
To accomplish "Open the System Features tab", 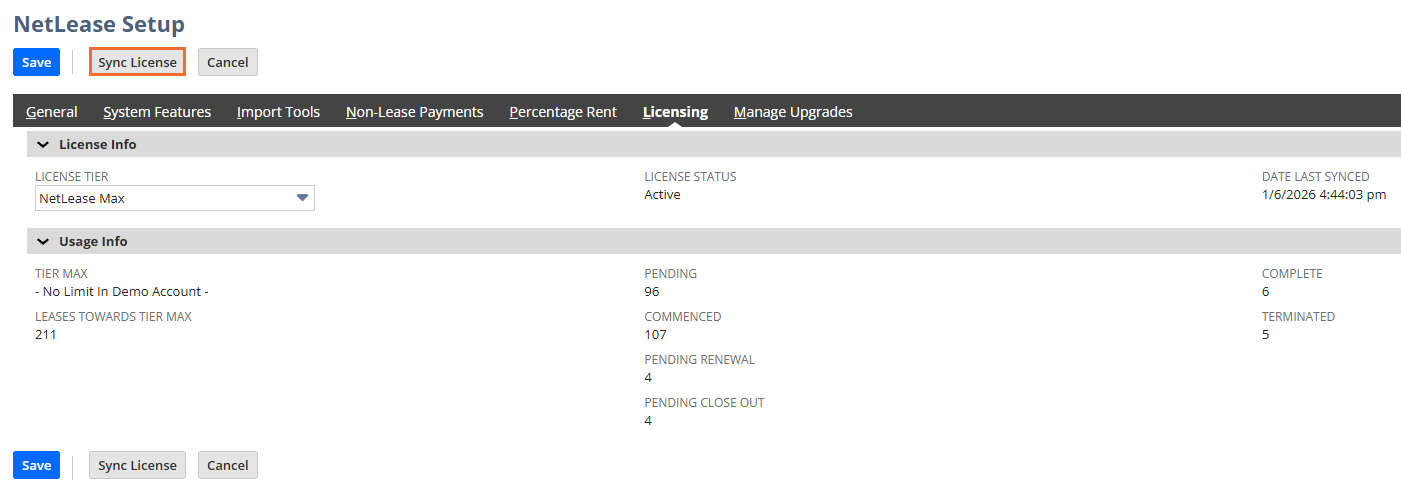I will 157,112.
